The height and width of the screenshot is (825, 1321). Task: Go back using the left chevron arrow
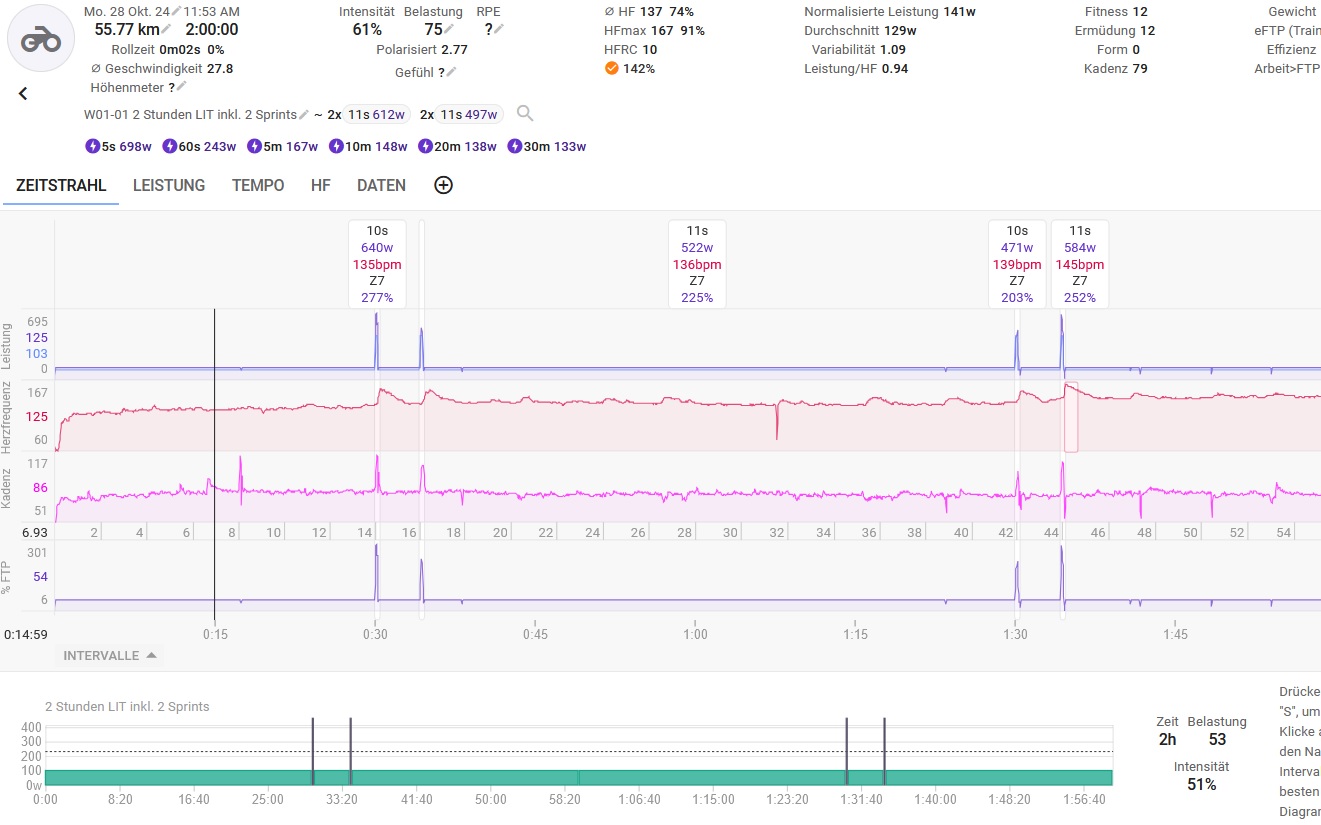[x=23, y=93]
